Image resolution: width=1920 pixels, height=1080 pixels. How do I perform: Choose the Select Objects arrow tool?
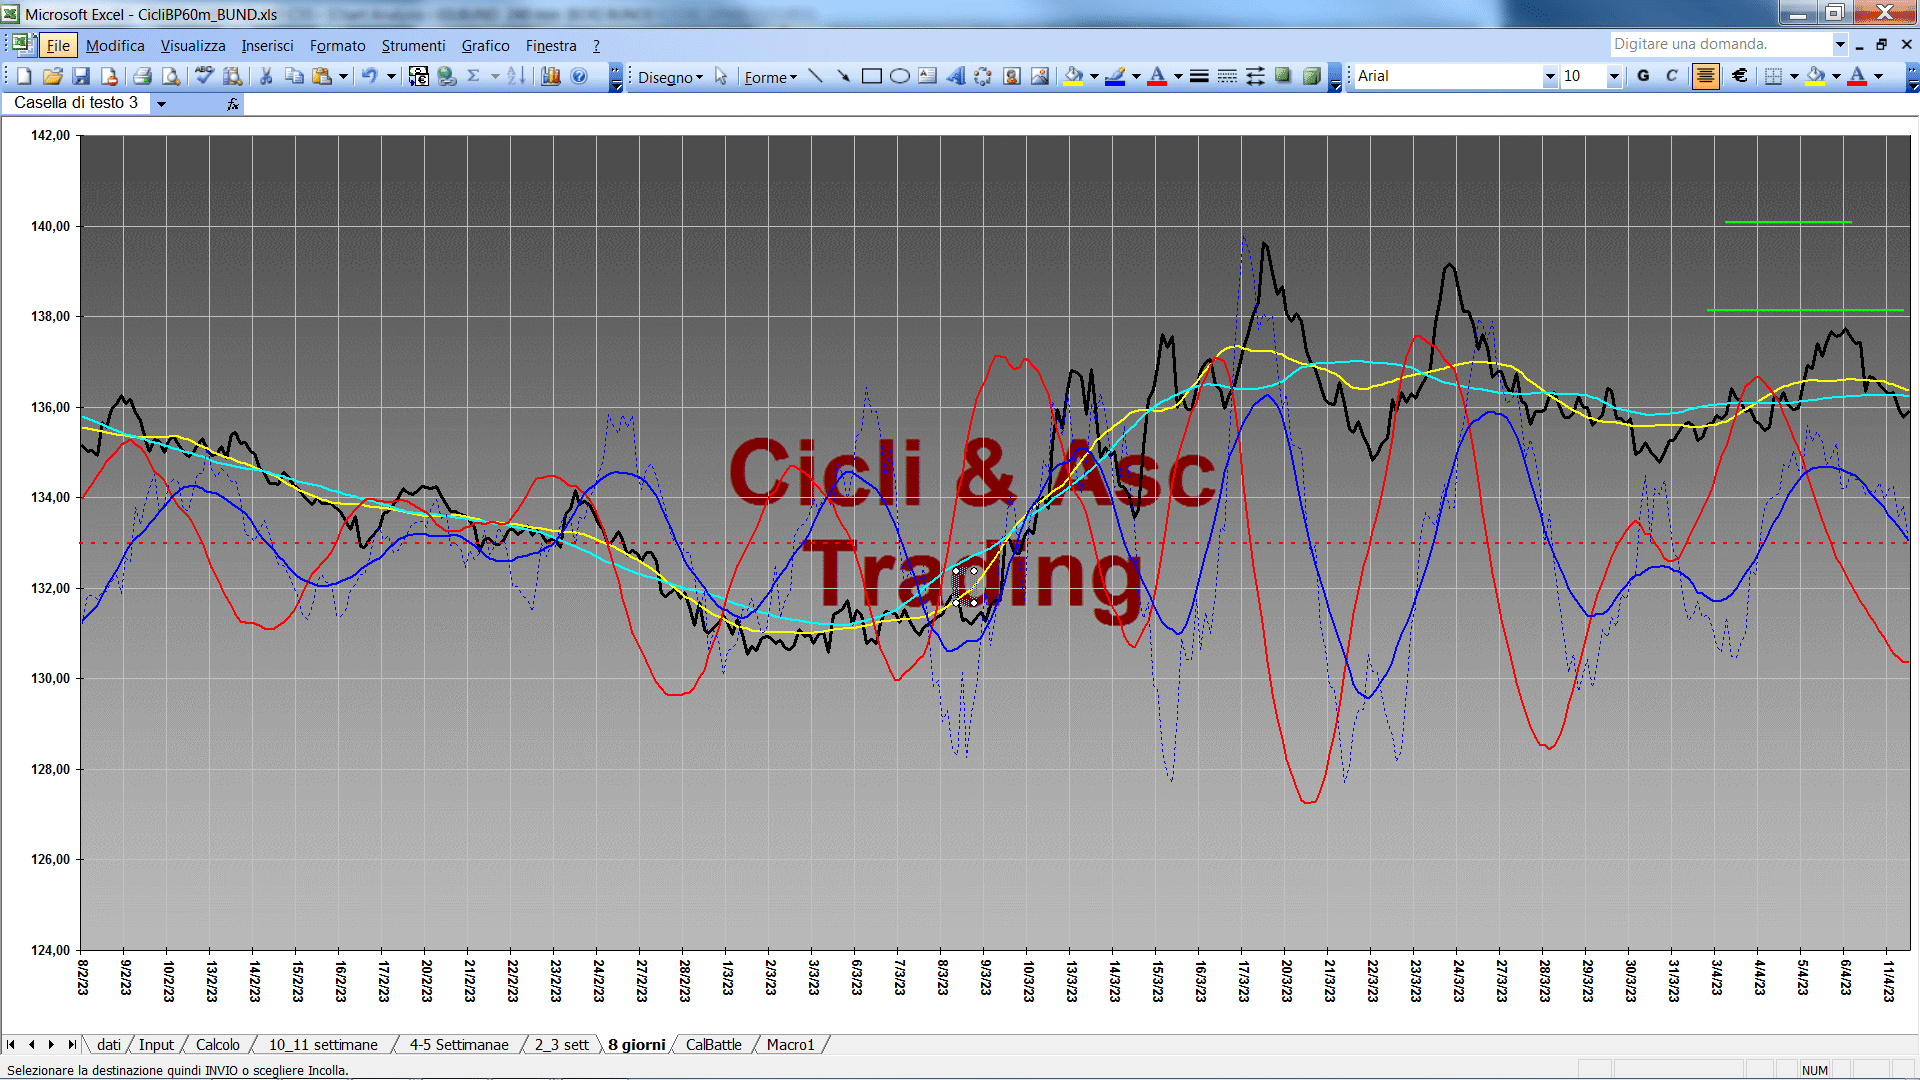coord(721,76)
